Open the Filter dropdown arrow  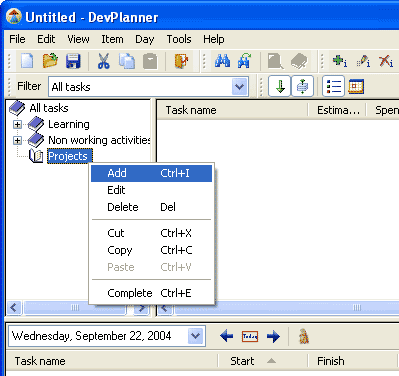[x=240, y=87]
